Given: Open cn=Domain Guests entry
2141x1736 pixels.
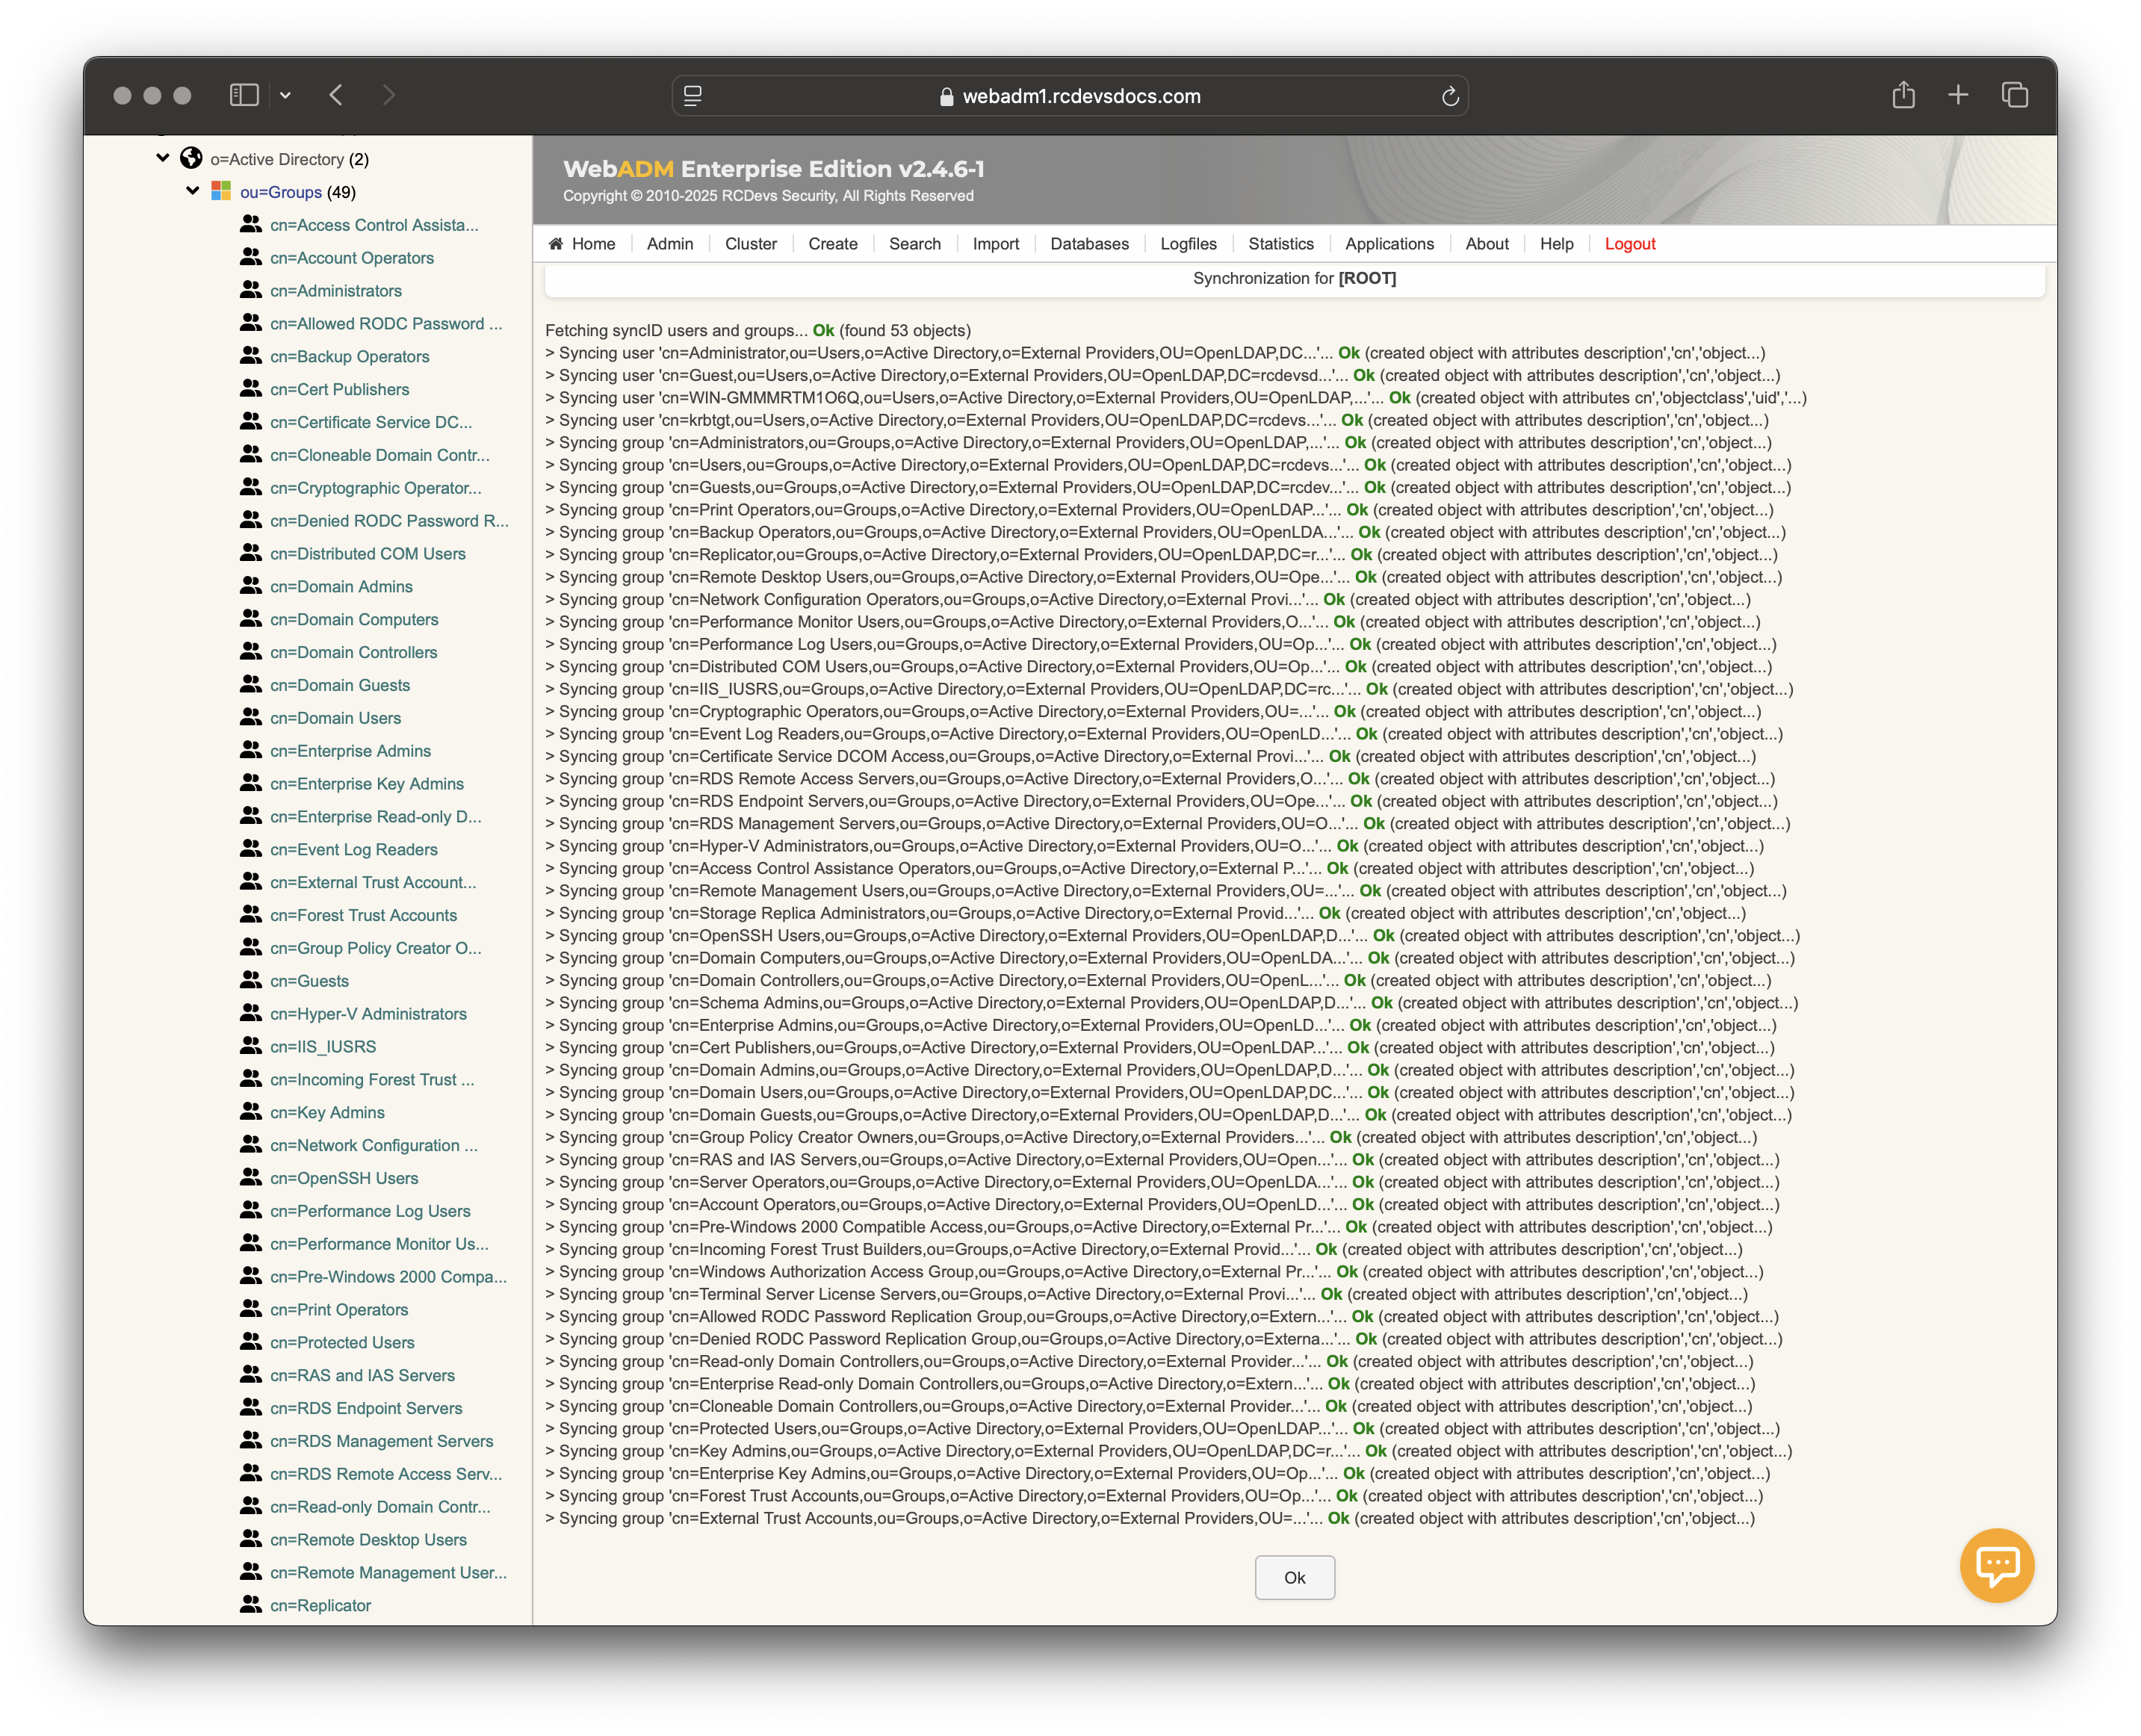Looking at the screenshot, I should pyautogui.click(x=340, y=685).
